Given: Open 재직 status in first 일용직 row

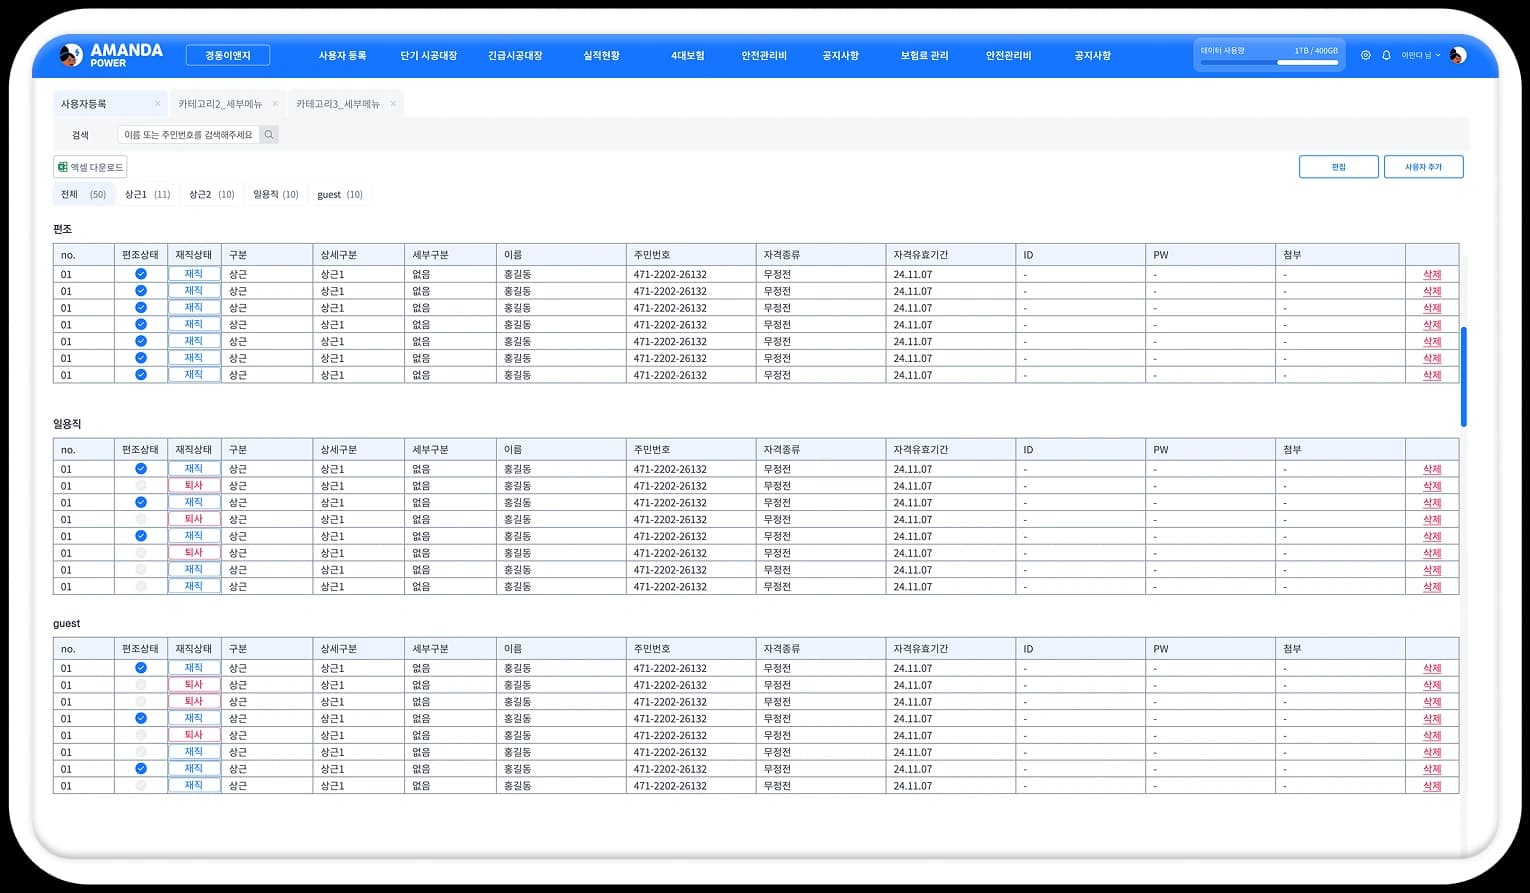Looking at the screenshot, I should coord(194,469).
